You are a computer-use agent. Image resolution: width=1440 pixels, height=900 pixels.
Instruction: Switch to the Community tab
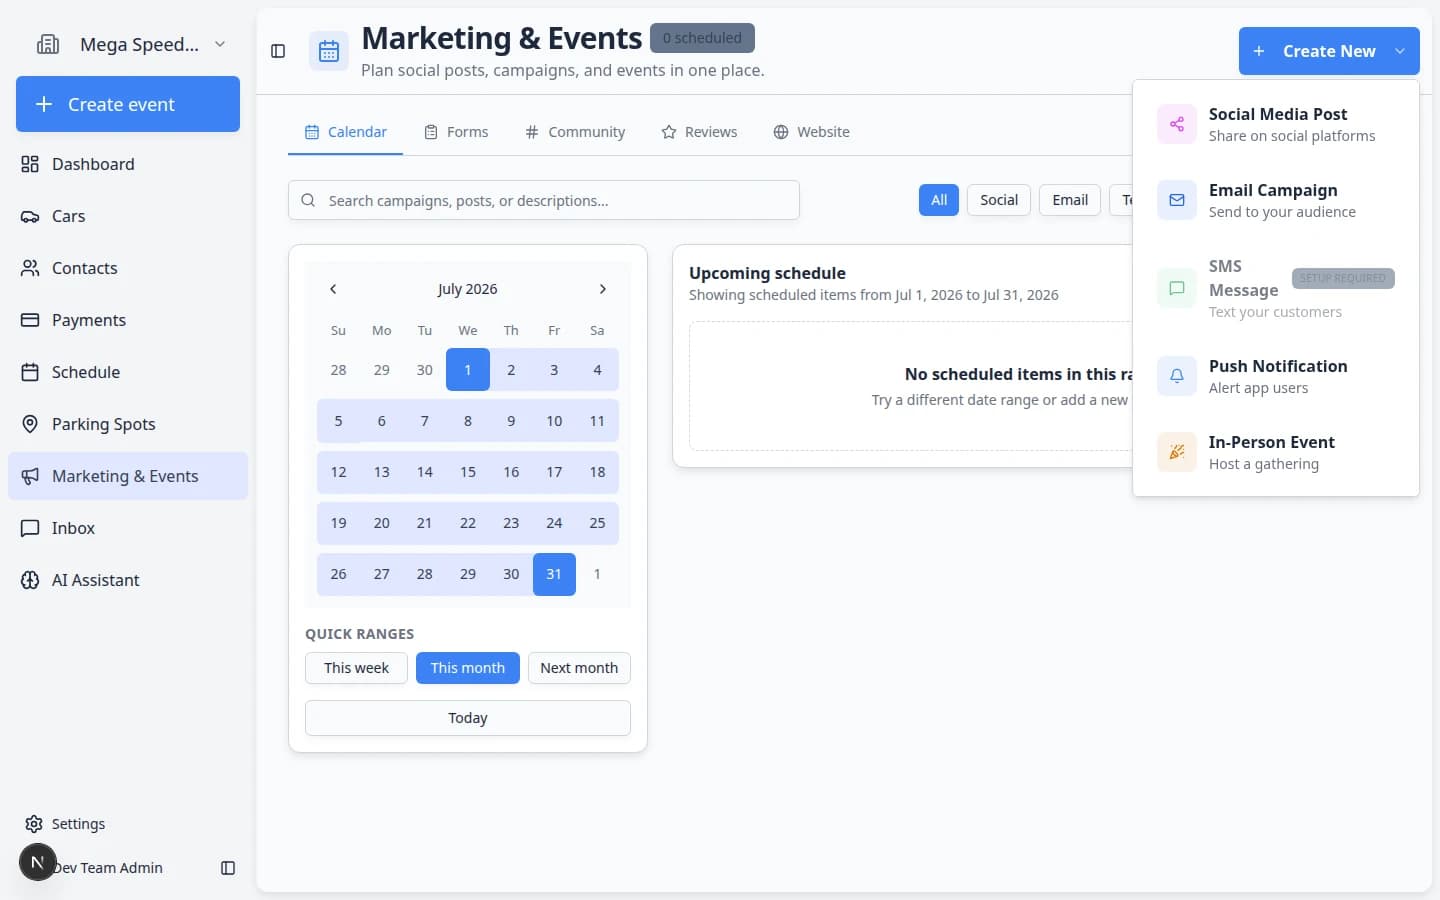(575, 132)
